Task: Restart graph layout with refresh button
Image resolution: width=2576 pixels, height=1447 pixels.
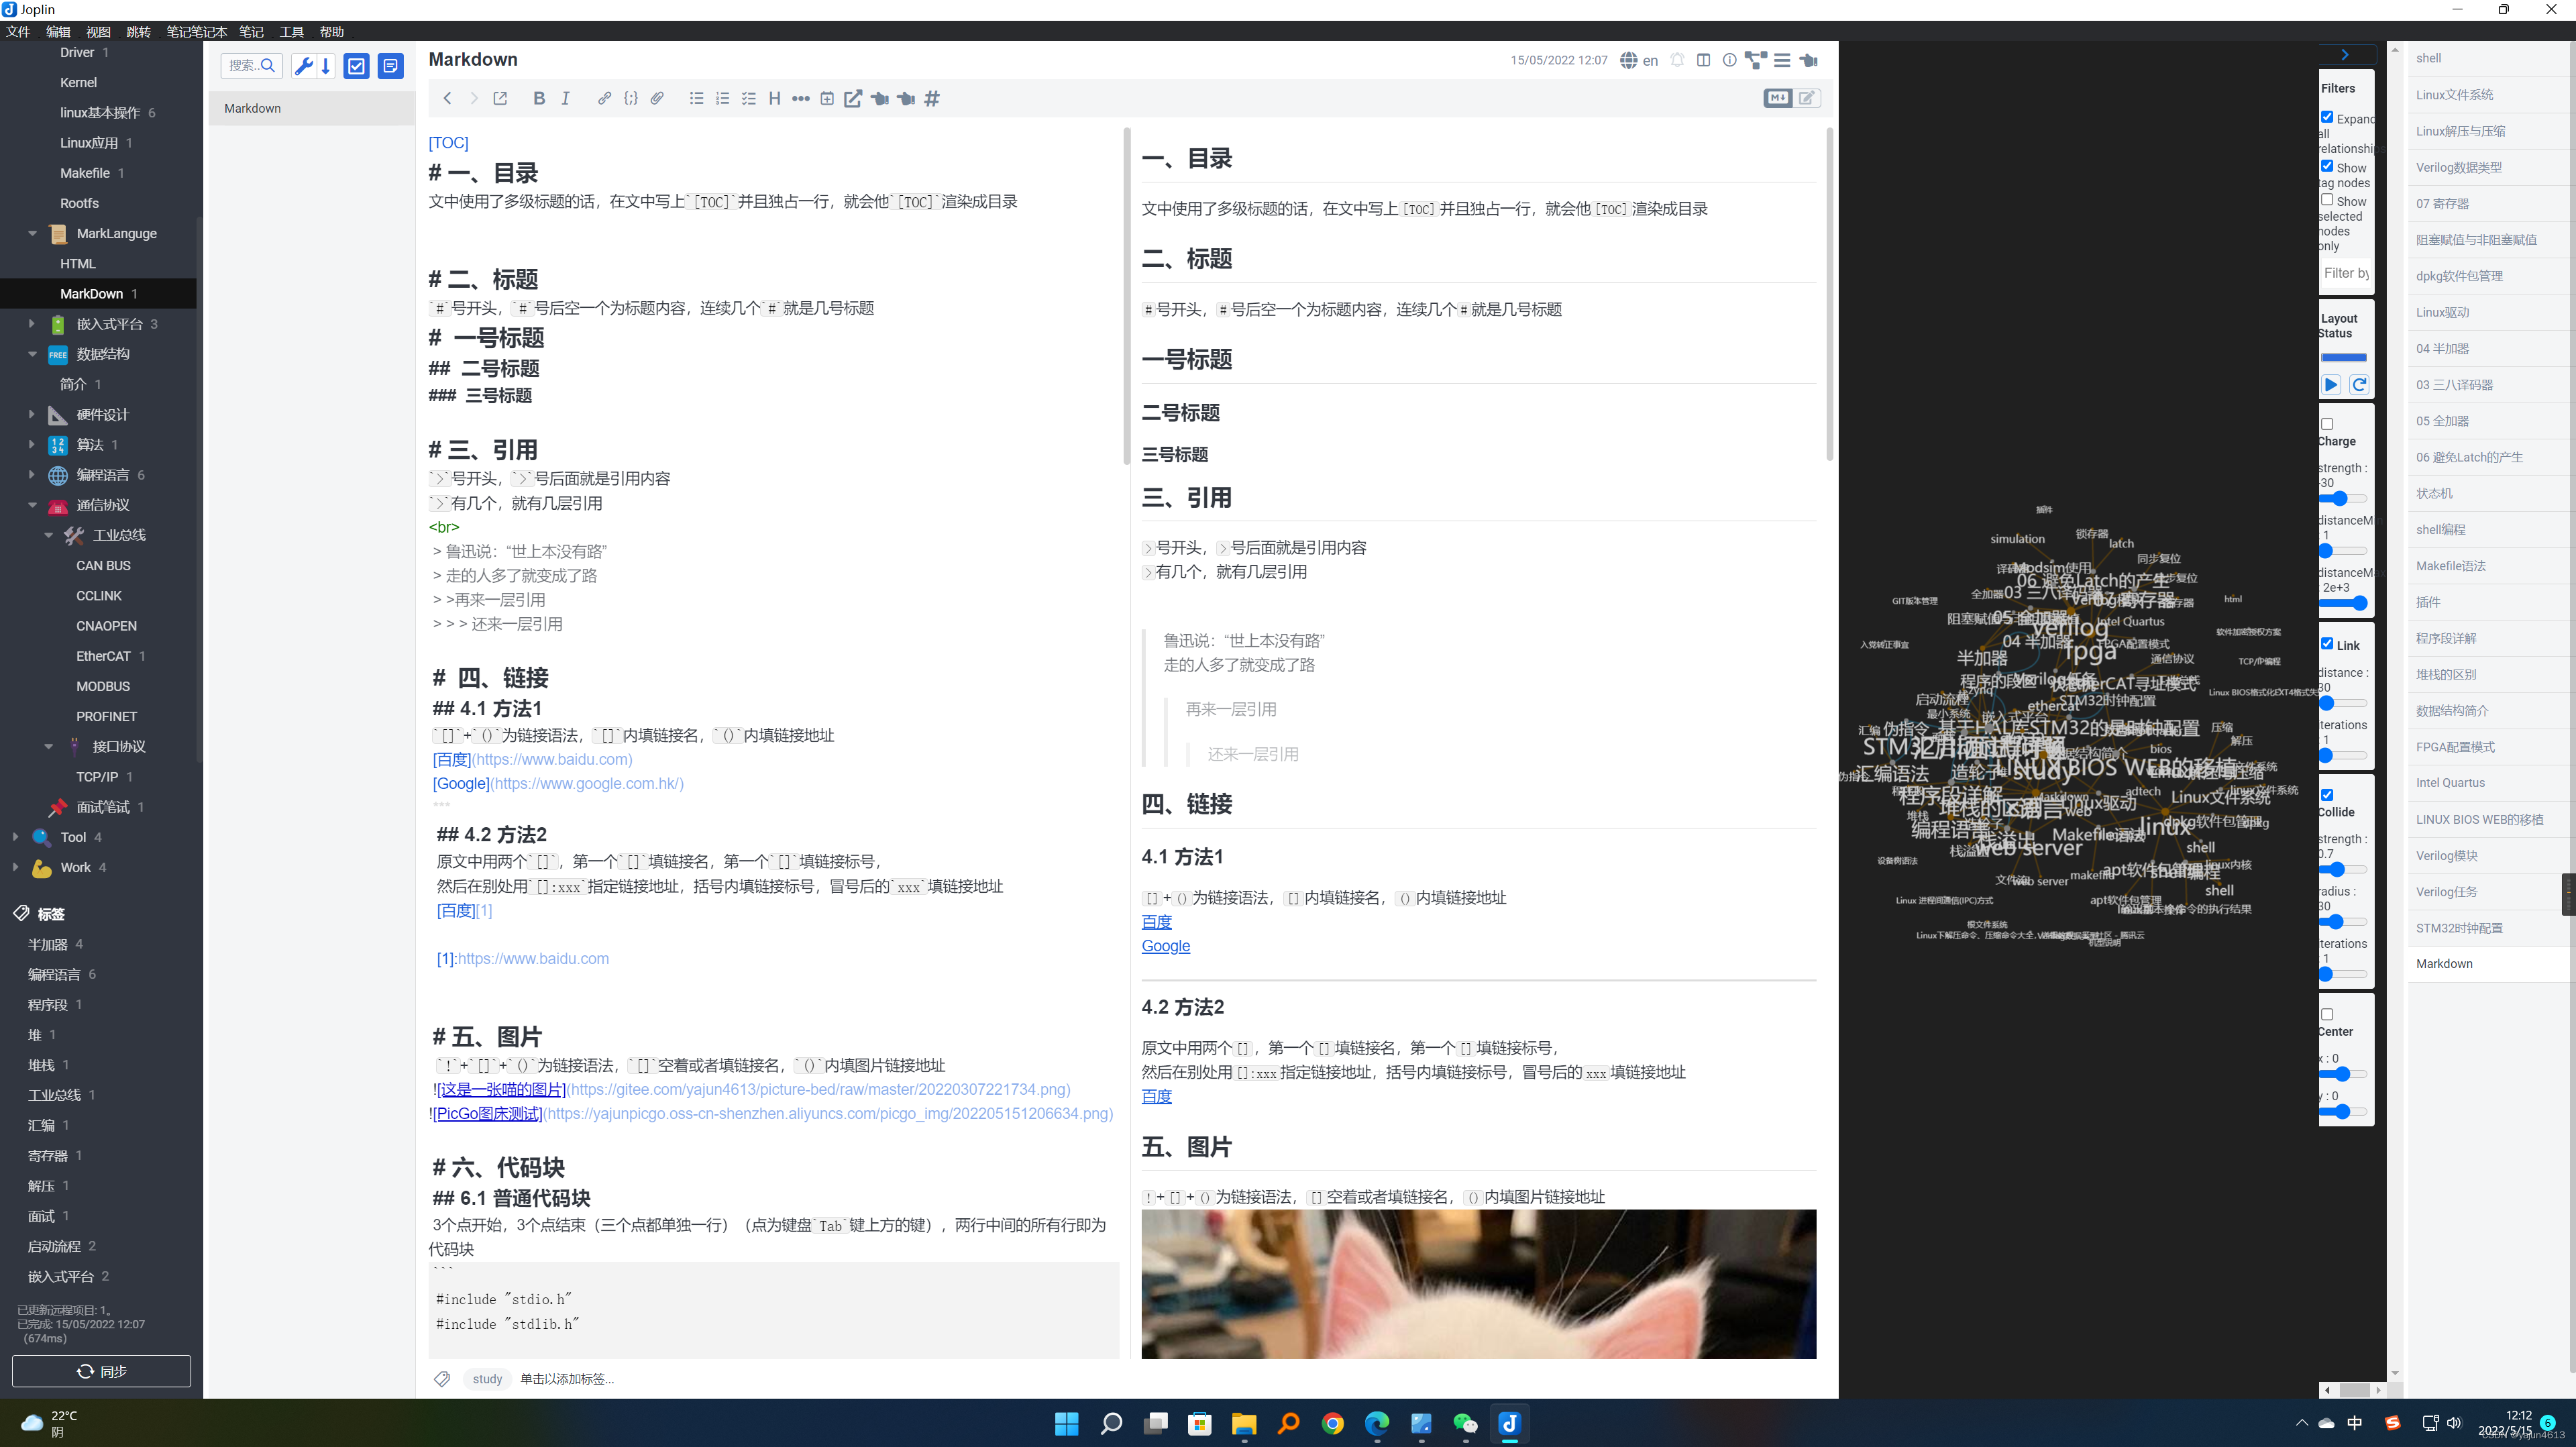Action: 2359,384
